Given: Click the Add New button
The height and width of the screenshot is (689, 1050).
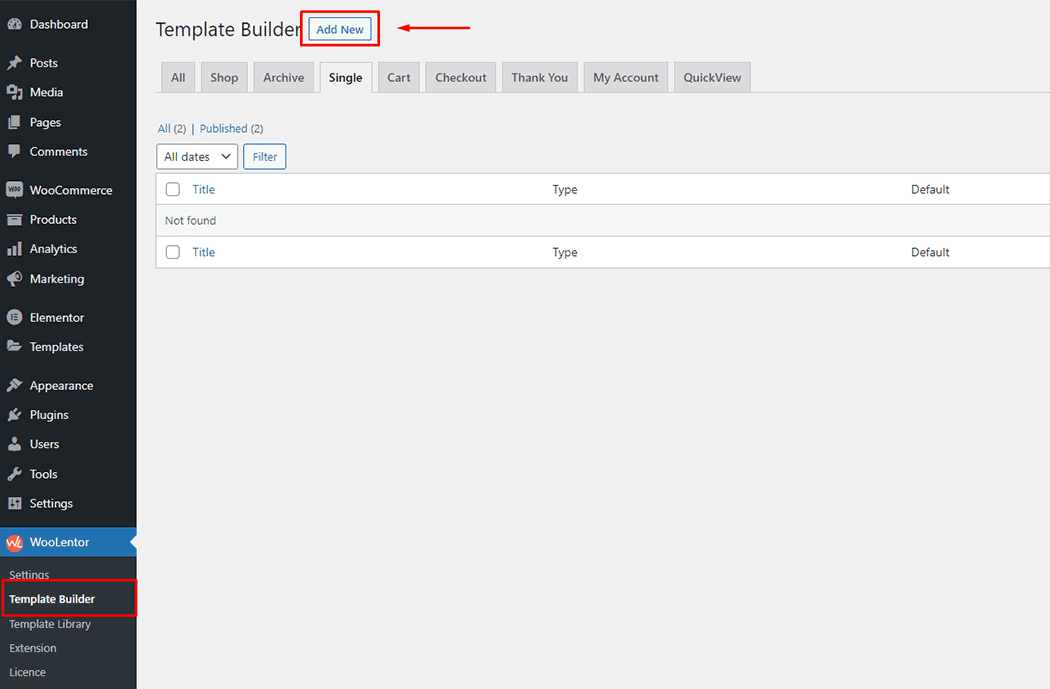Looking at the screenshot, I should coord(339,29).
